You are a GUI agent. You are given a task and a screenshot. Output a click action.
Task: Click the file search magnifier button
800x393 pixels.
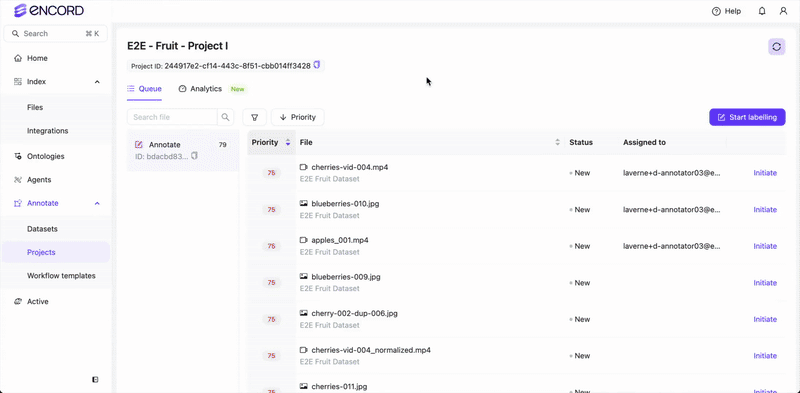pyautogui.click(x=226, y=117)
